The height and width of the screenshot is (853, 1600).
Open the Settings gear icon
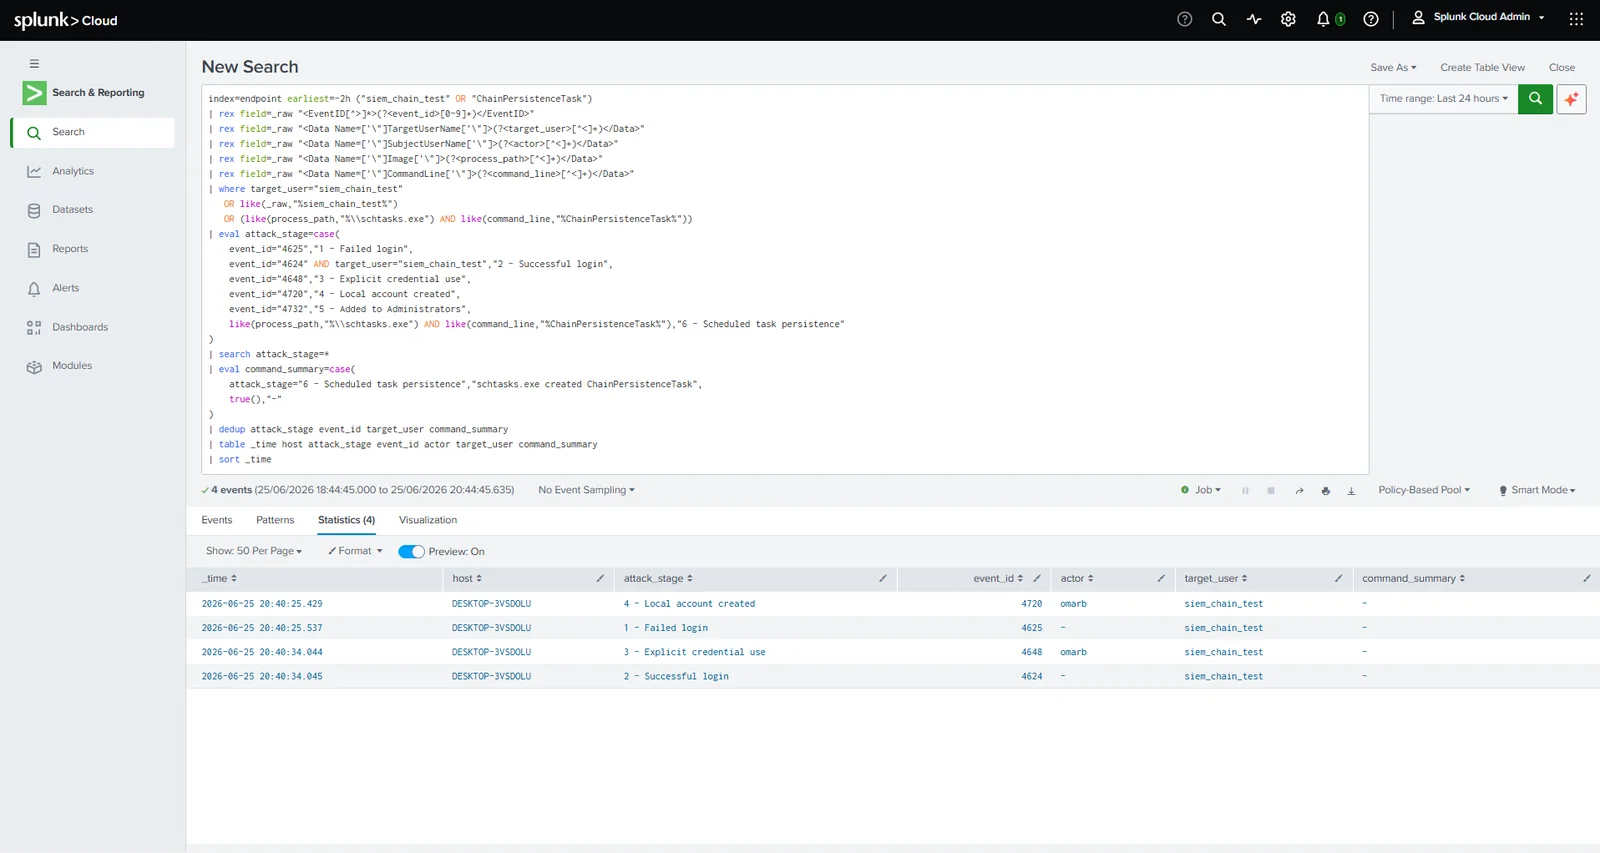pyautogui.click(x=1288, y=19)
